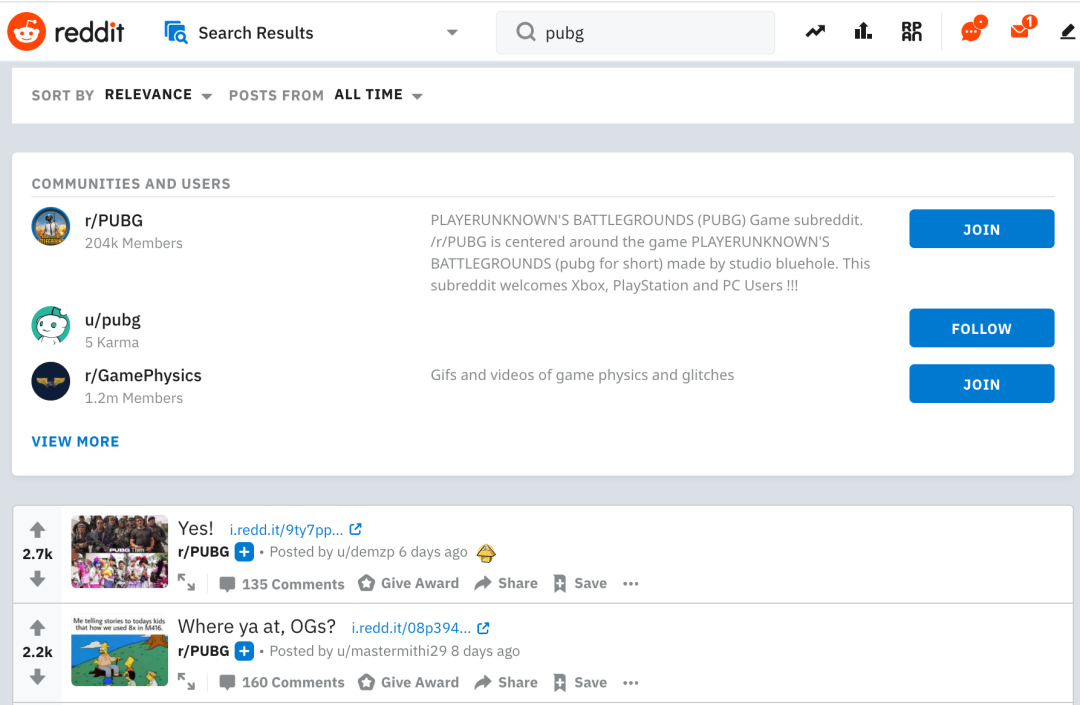Downvote the "Where ya at, OGs?" post
Viewport: 1080px width, 705px height.
pos(37,677)
